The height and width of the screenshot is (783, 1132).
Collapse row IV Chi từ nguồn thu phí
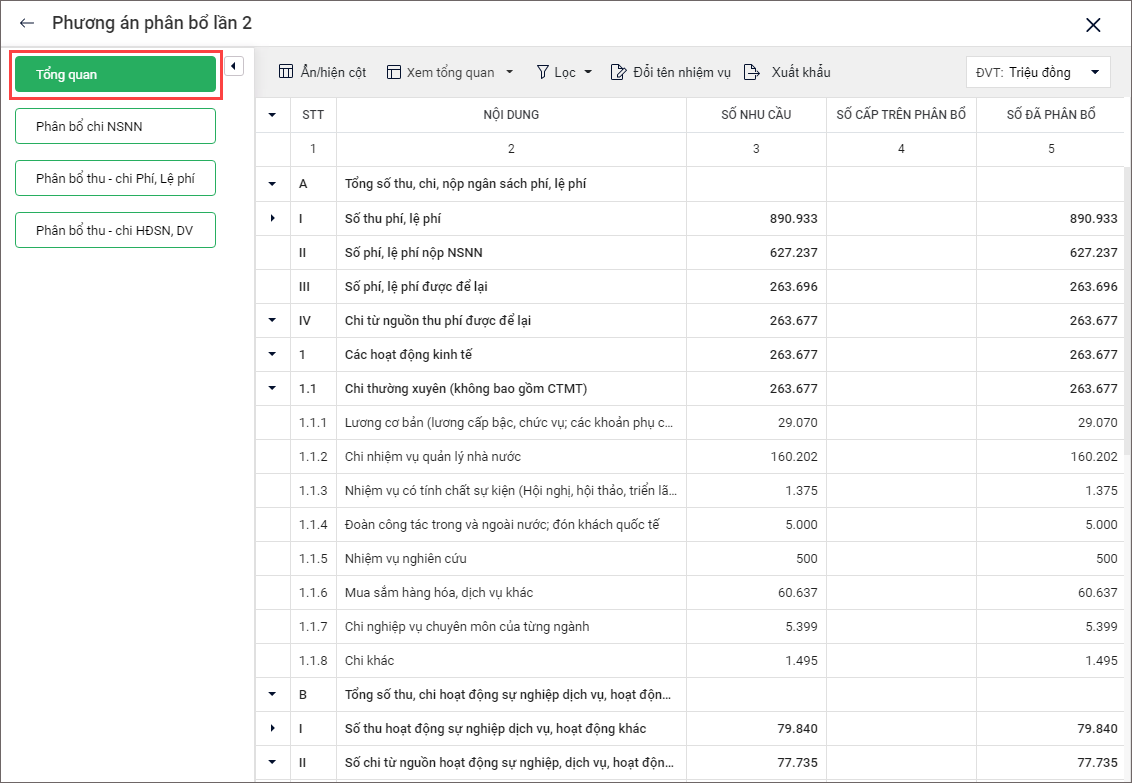(272, 321)
